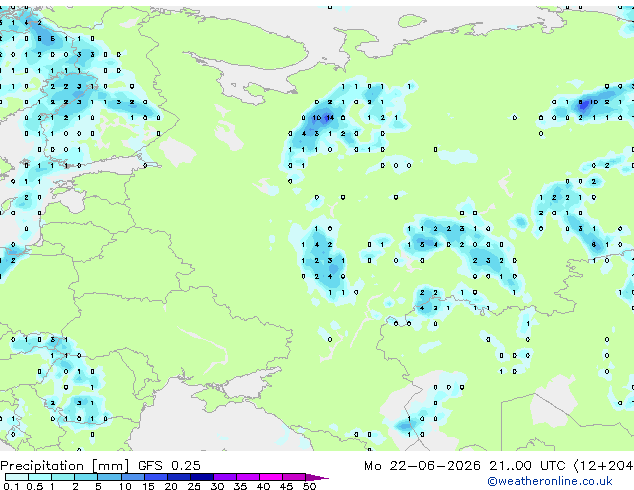Click the "10" value beside the 14
This screenshot has height=490, width=634.
317,118
